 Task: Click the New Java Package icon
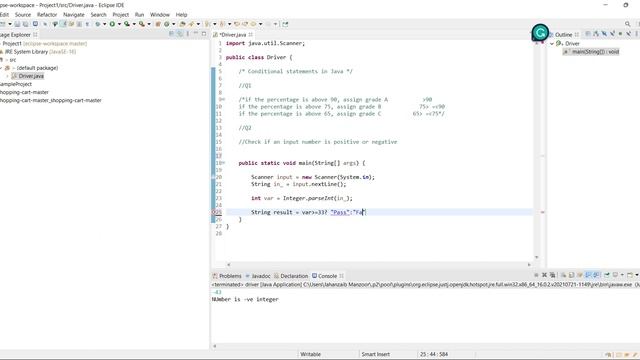(158, 24)
